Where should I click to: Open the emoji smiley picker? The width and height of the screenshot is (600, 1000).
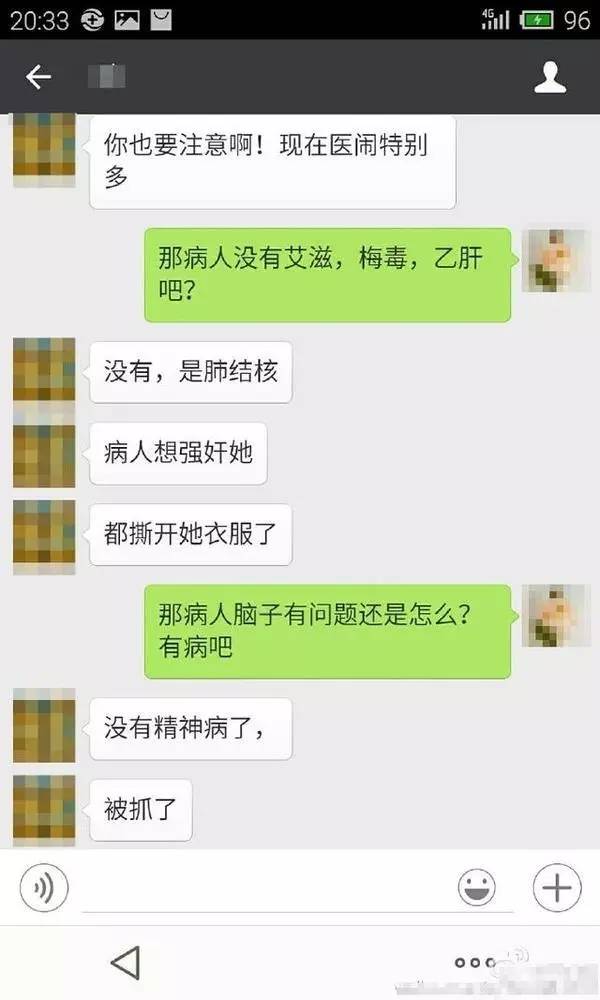pyautogui.click(x=476, y=887)
